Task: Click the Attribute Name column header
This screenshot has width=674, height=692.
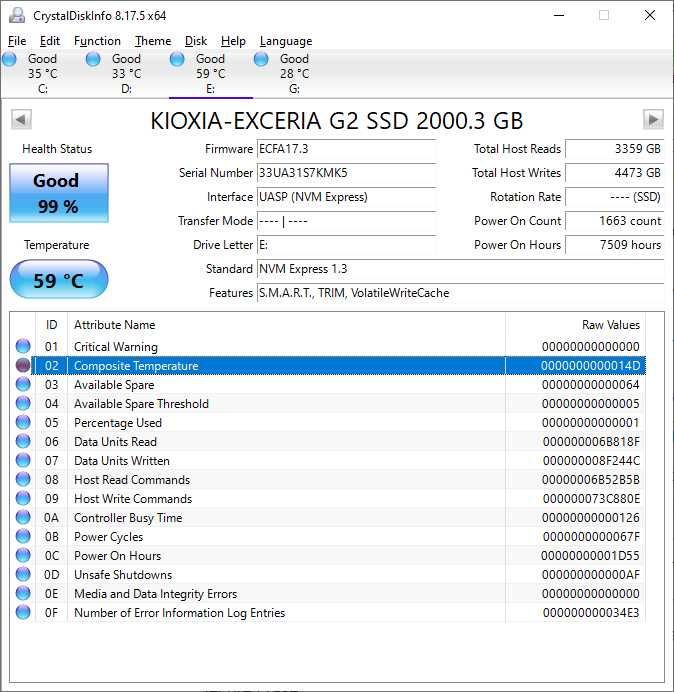Action: (x=286, y=325)
